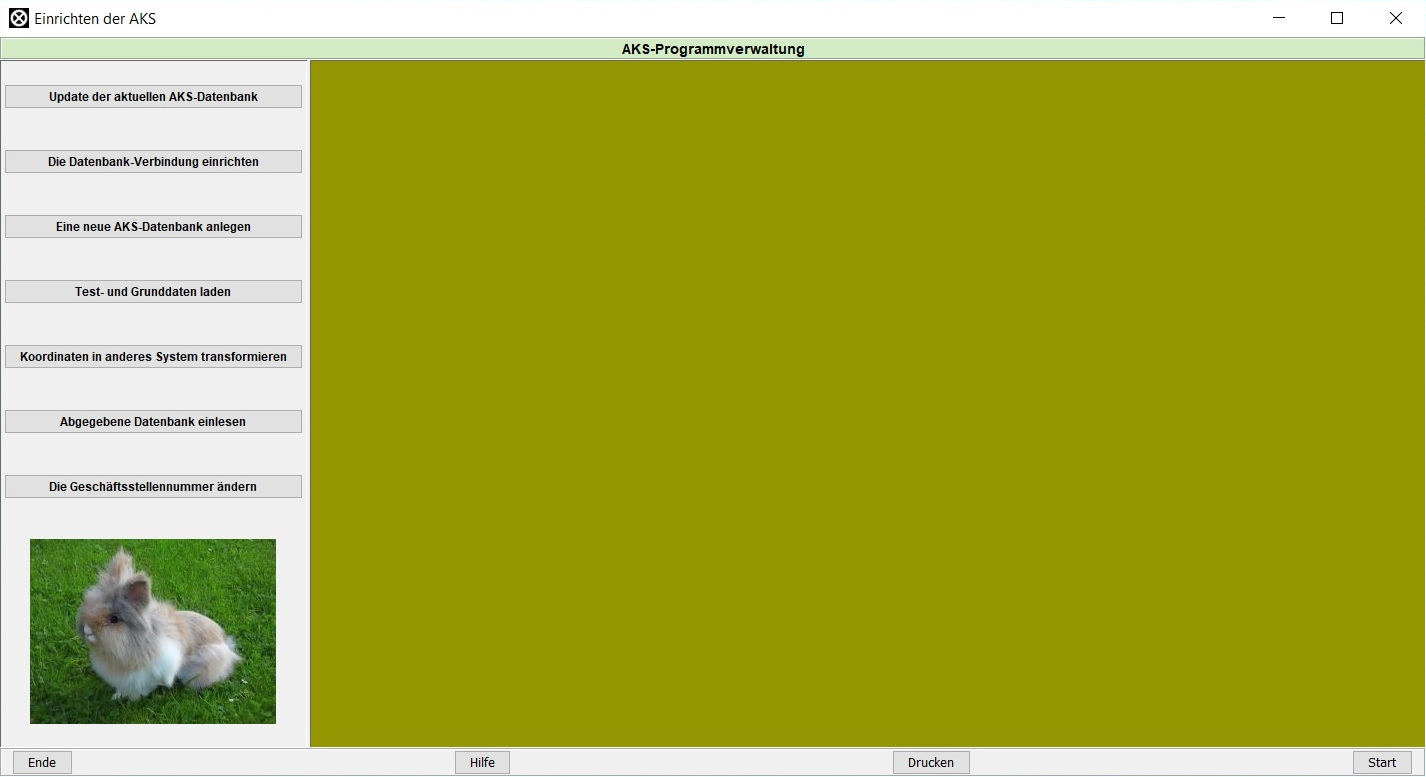Image resolution: width=1426 pixels, height=777 pixels.
Task: Click the AKS-Programmverwaltung header text
Action: pyautogui.click(x=713, y=49)
